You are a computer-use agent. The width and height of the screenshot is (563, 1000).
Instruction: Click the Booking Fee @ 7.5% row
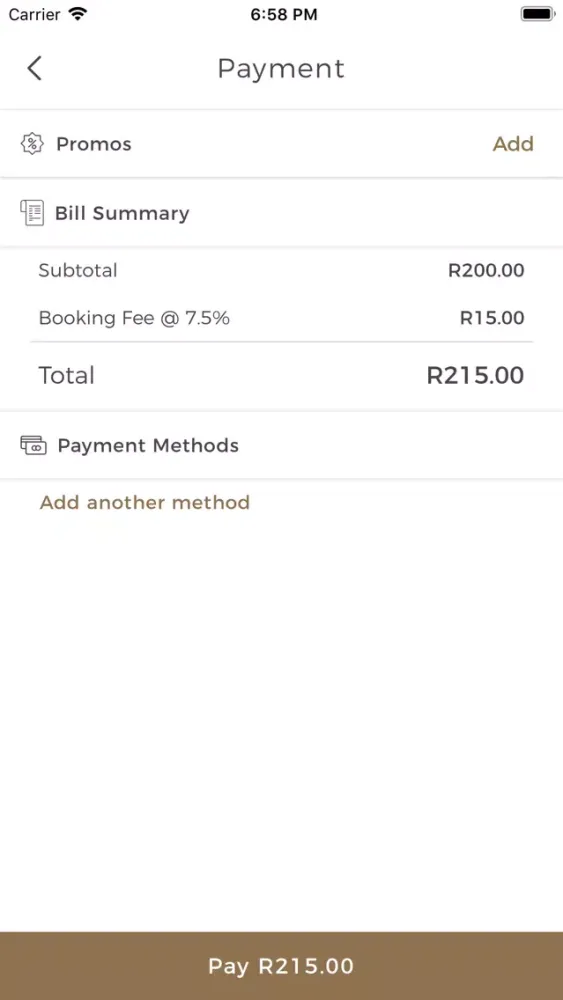pos(281,318)
